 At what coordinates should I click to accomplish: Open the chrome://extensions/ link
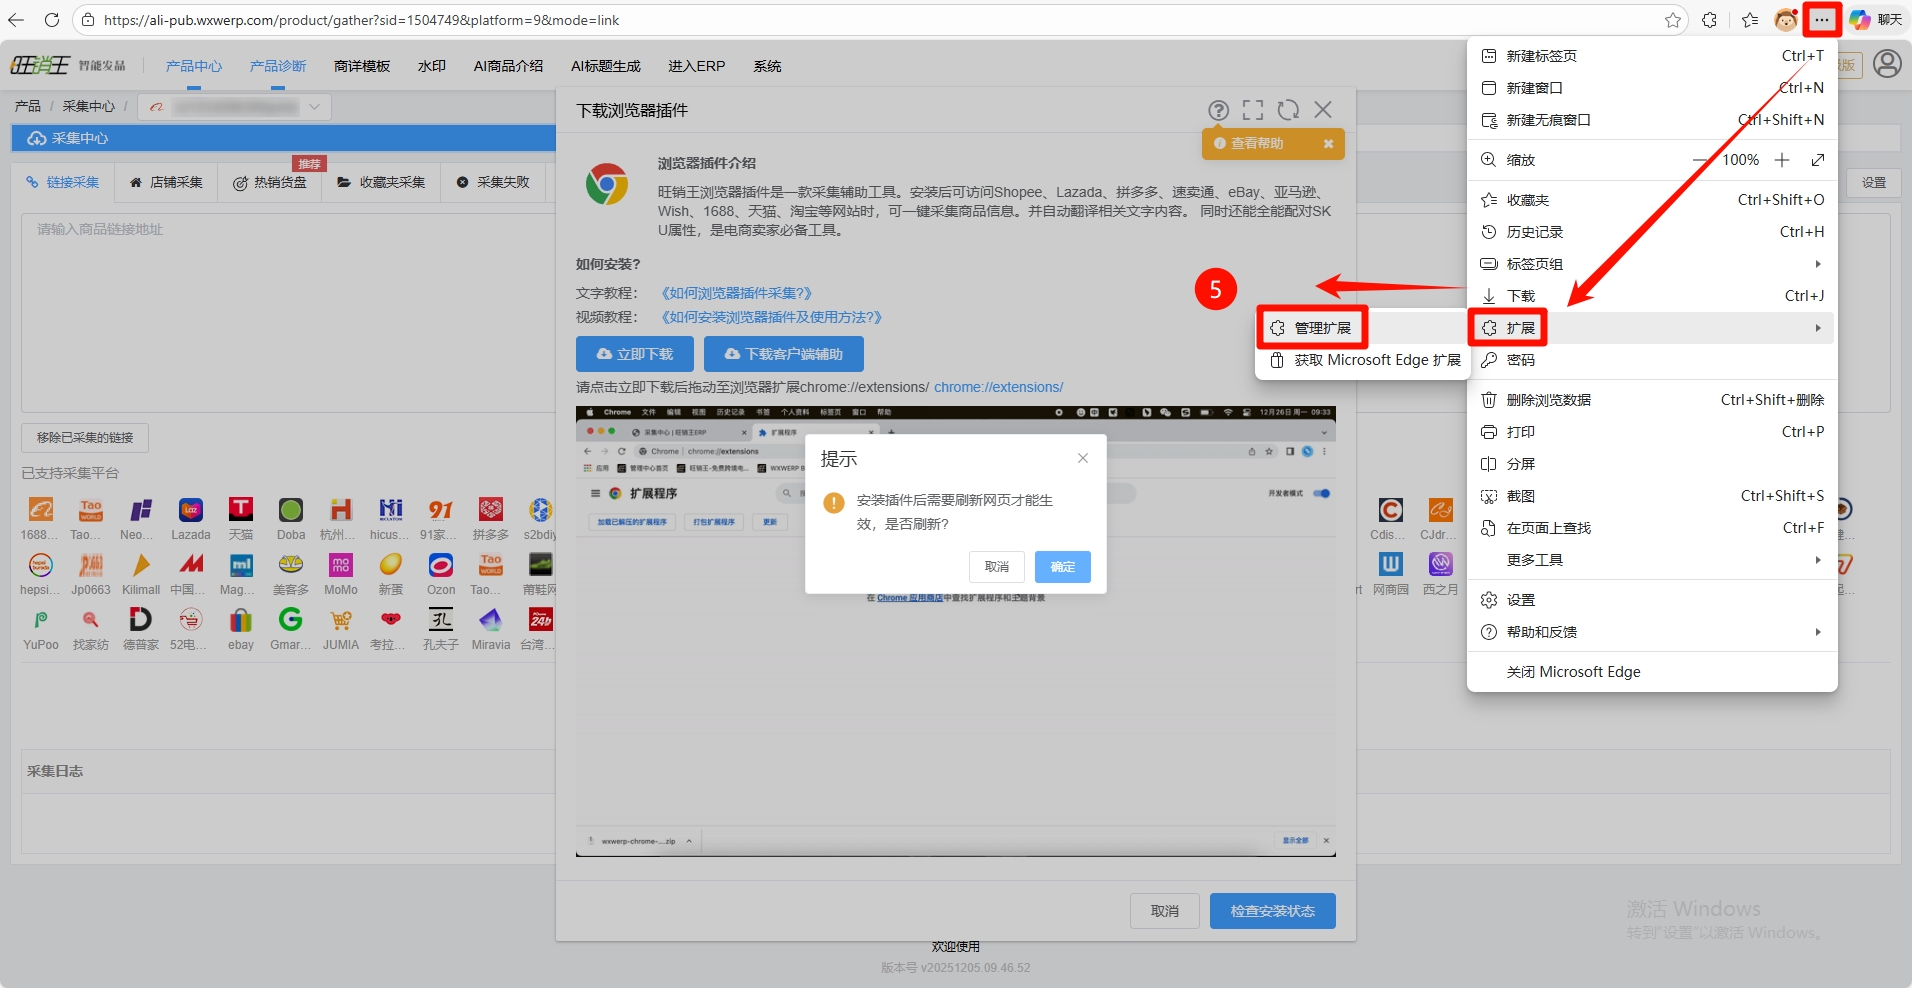tap(998, 387)
